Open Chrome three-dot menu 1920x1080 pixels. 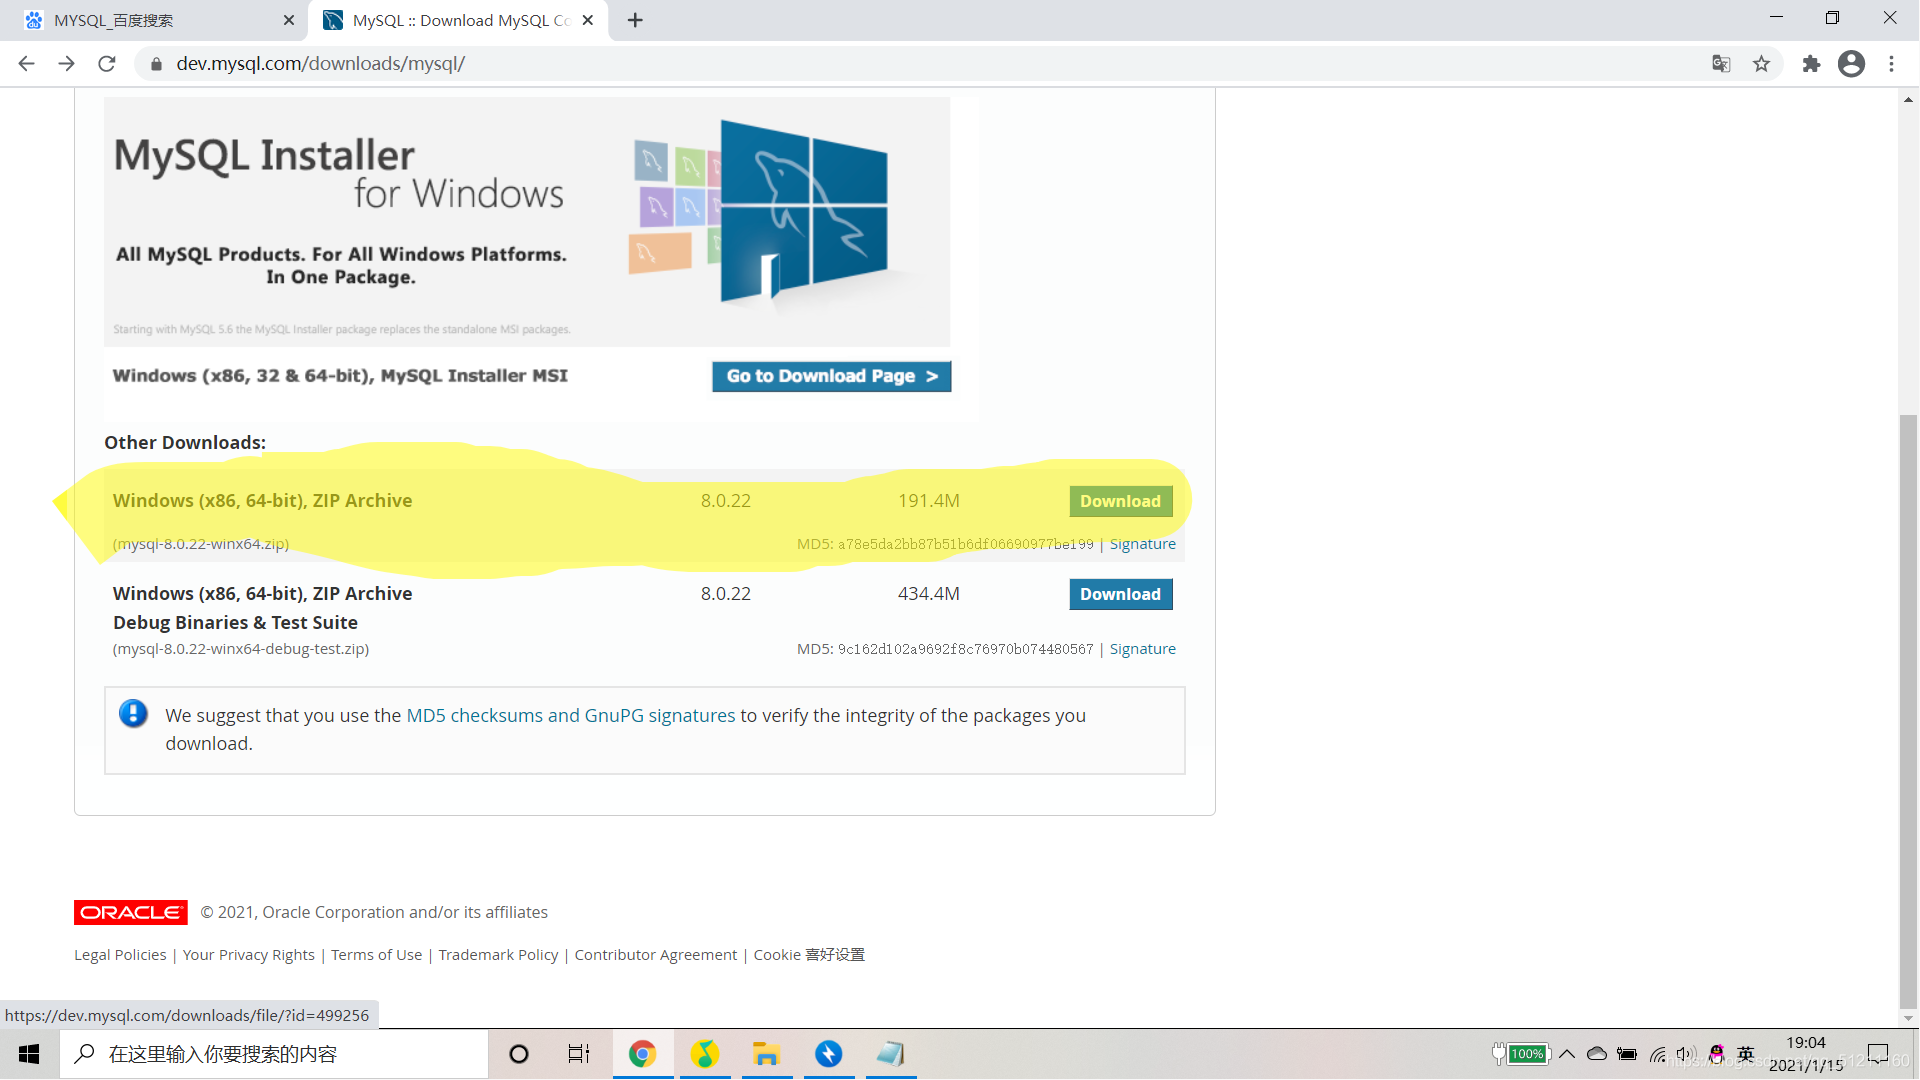pos(1891,64)
